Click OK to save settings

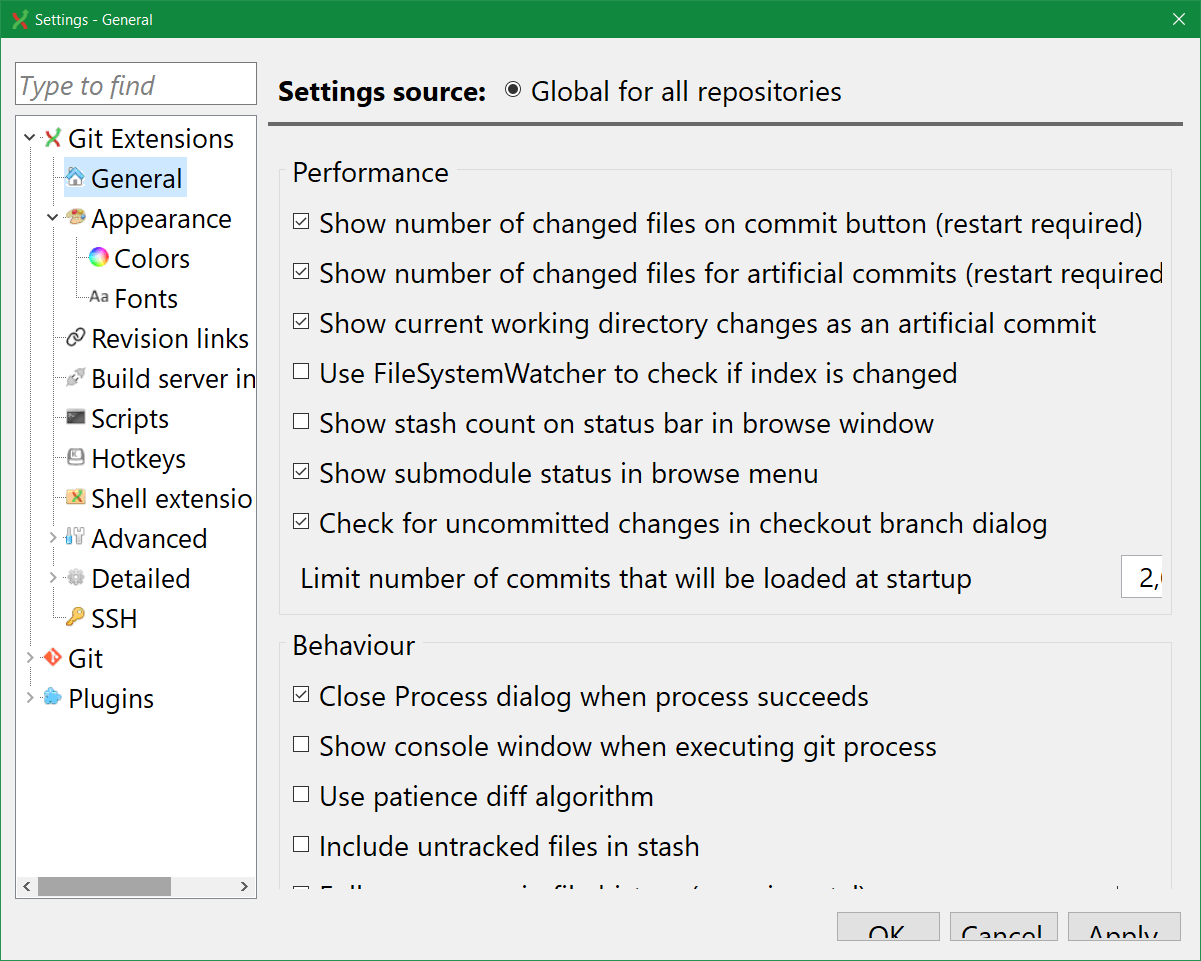887,927
